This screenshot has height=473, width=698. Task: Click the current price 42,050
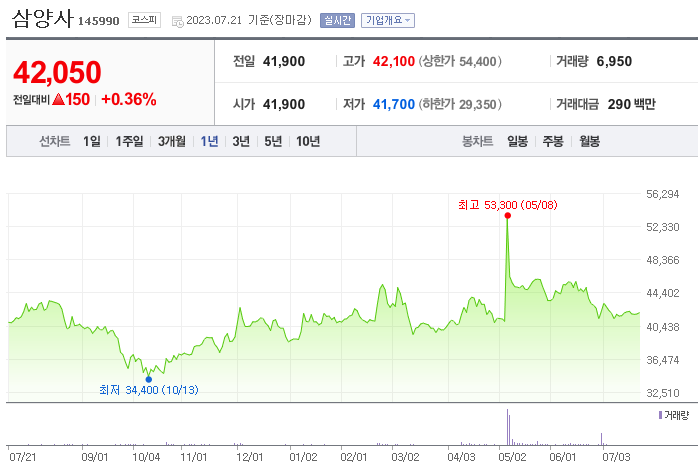[x=57, y=72]
